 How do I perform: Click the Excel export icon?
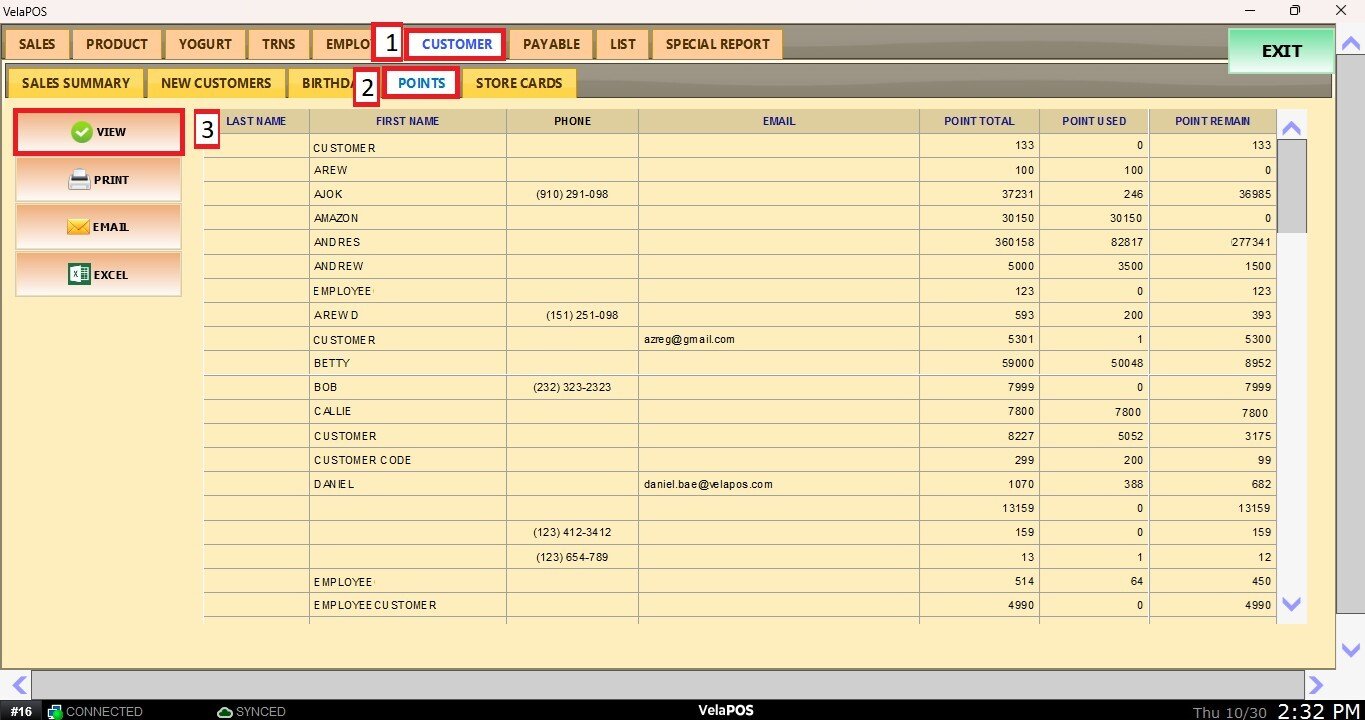pos(79,274)
